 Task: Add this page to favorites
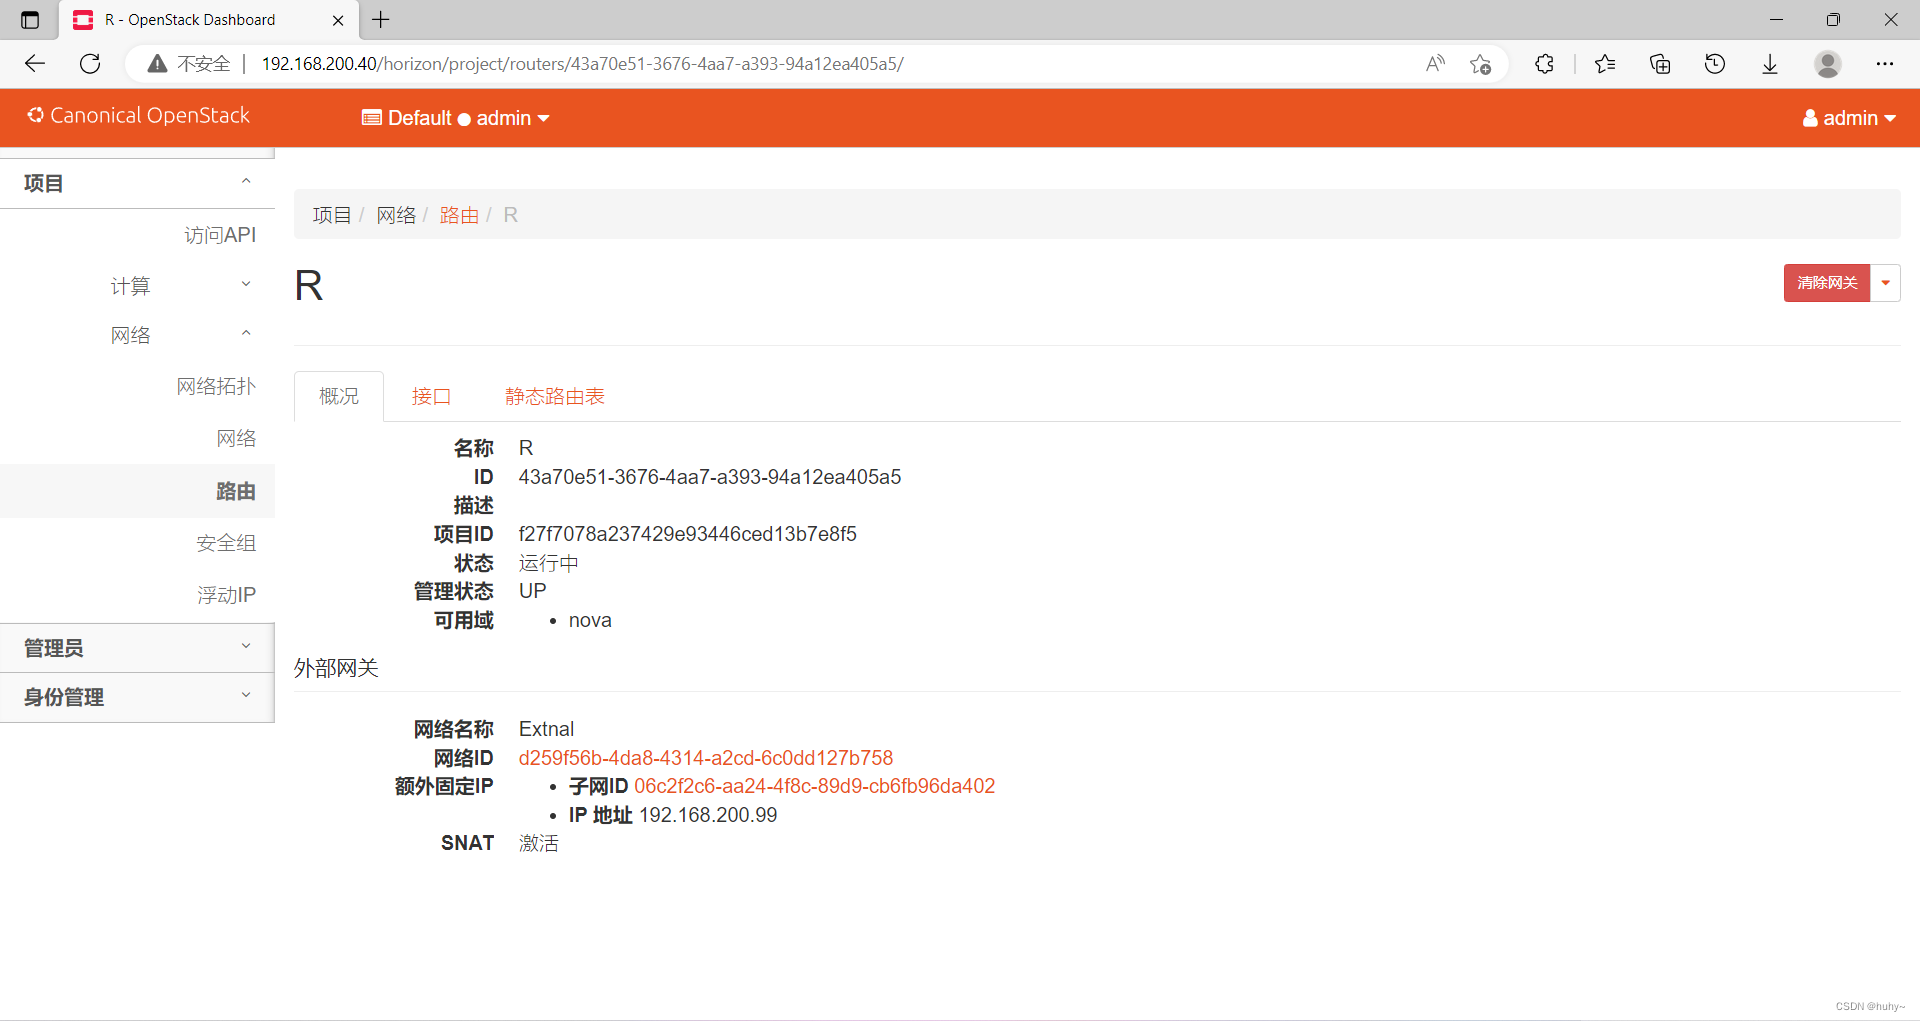pyautogui.click(x=1481, y=64)
